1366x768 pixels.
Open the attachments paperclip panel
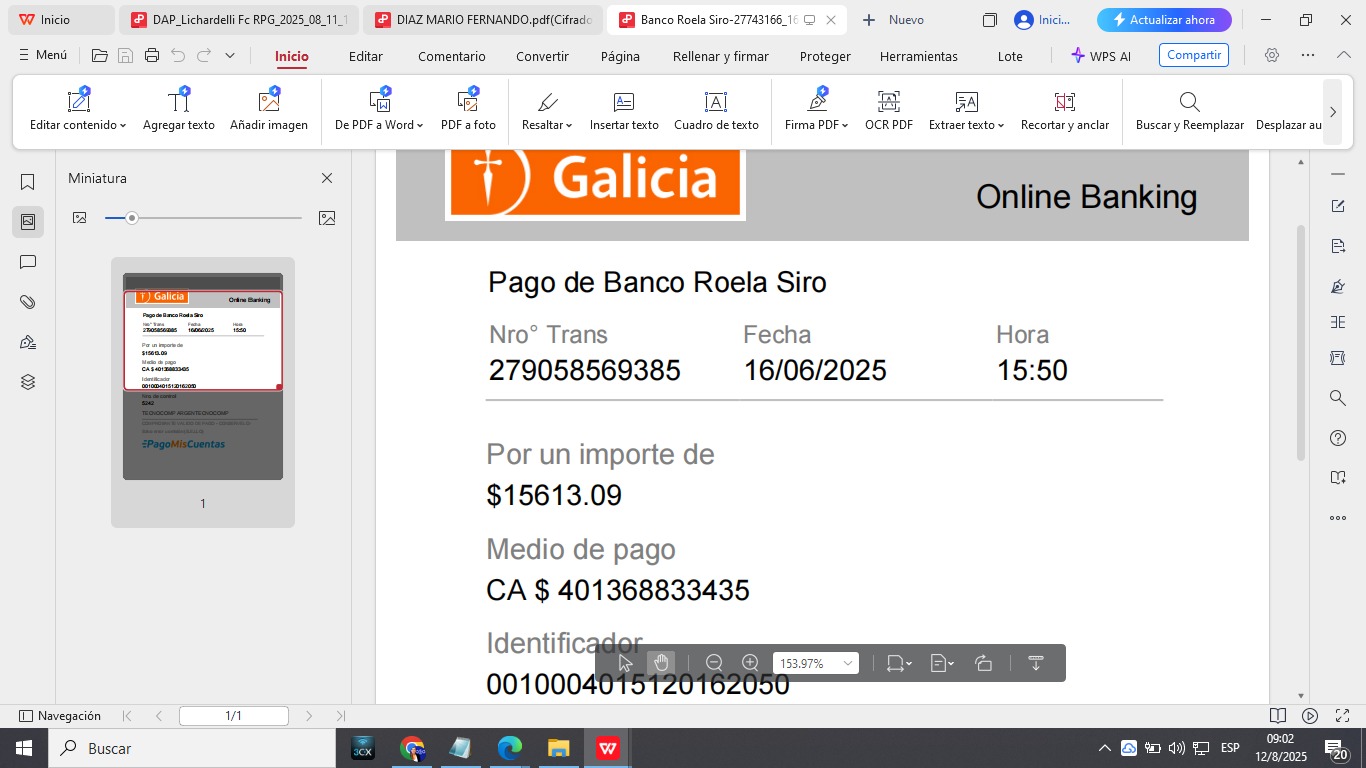[28, 302]
